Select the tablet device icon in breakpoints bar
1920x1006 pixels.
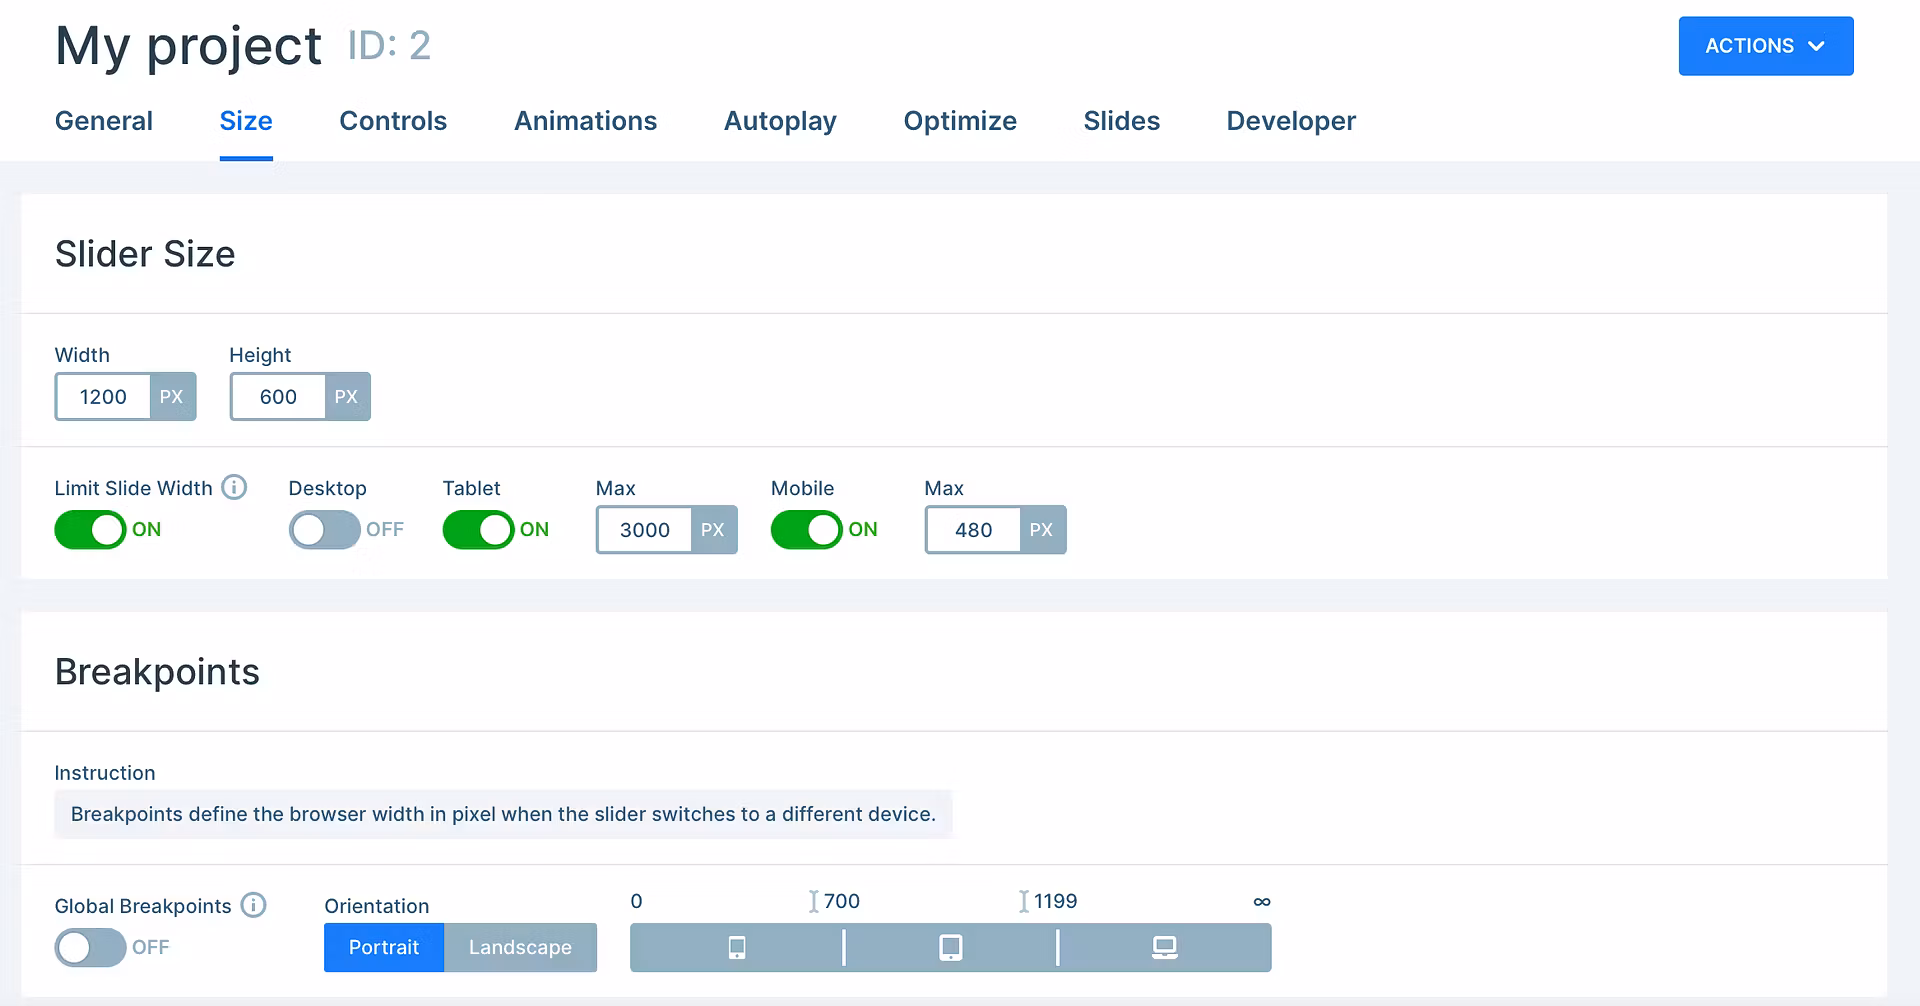[x=951, y=947]
